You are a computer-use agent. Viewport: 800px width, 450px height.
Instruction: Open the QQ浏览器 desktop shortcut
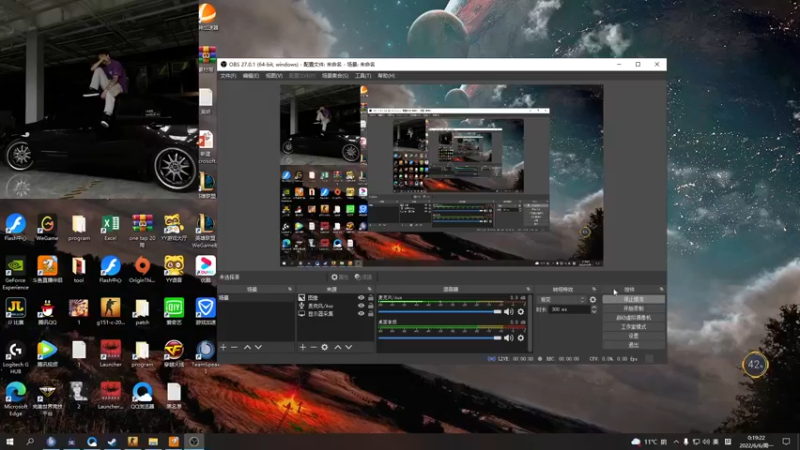tap(142, 396)
